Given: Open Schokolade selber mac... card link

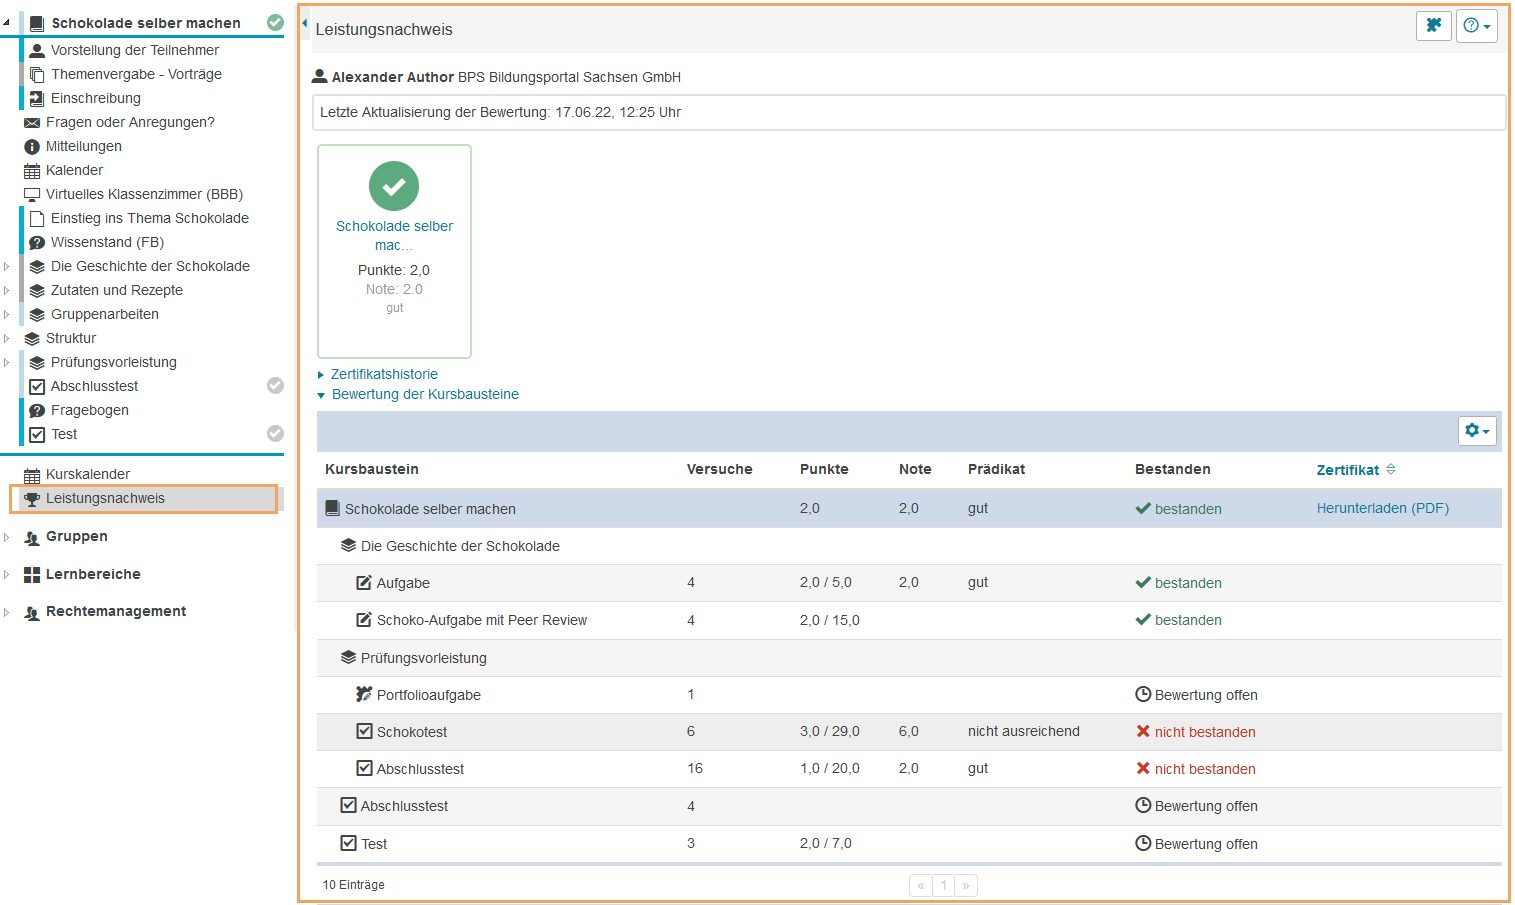Looking at the screenshot, I should point(394,235).
